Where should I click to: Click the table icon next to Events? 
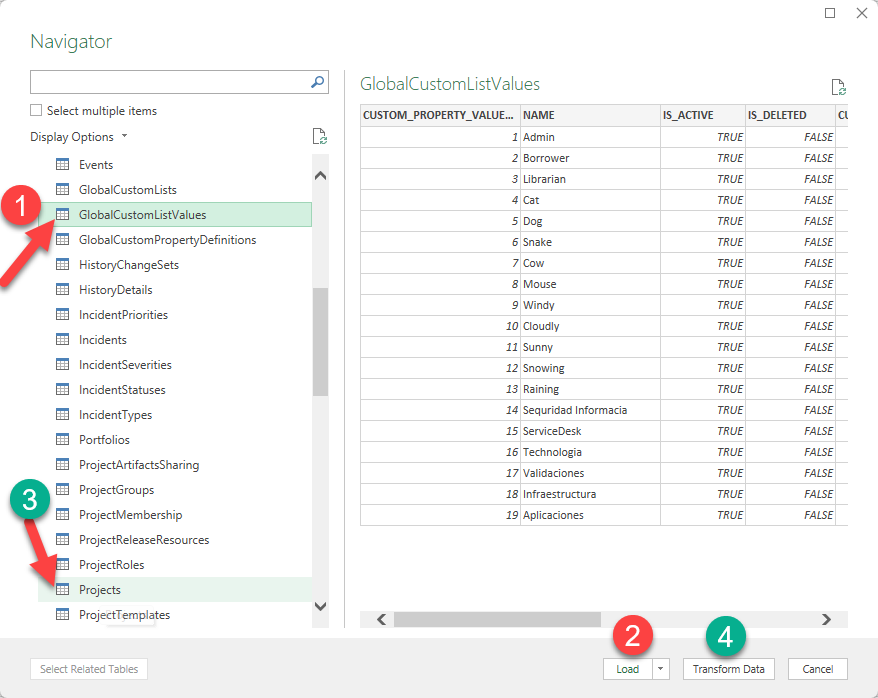[x=62, y=165]
